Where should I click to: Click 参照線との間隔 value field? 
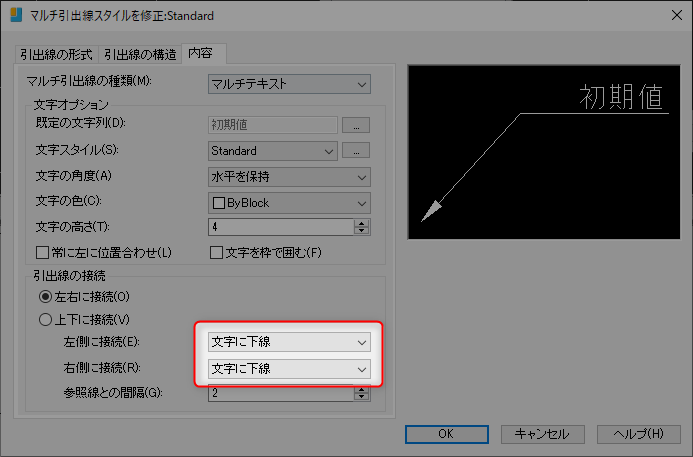[281, 393]
